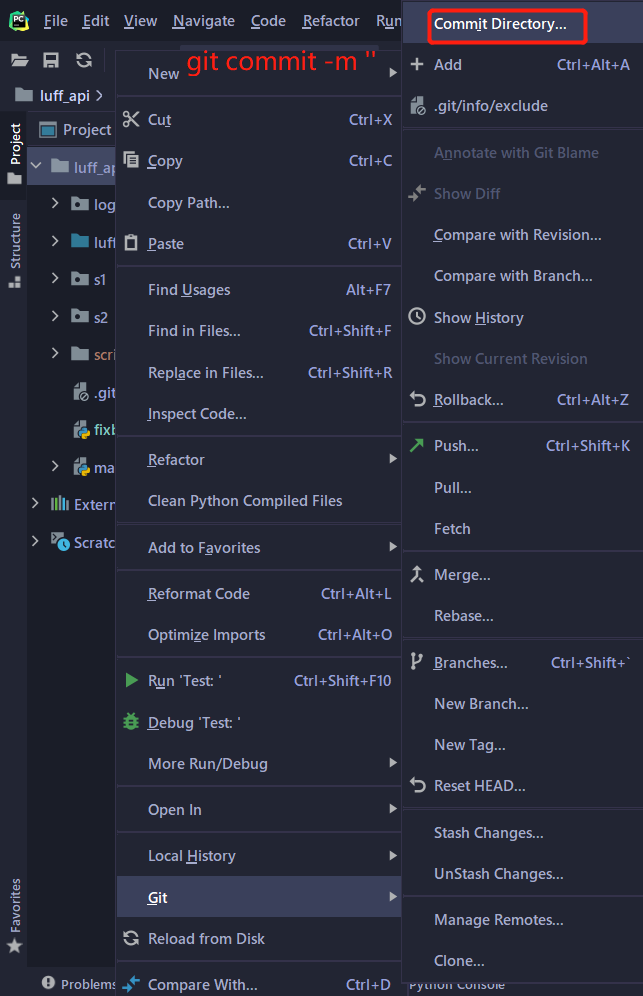
Task: Click the green Run 'Test:' play icon
Action: coord(132,680)
